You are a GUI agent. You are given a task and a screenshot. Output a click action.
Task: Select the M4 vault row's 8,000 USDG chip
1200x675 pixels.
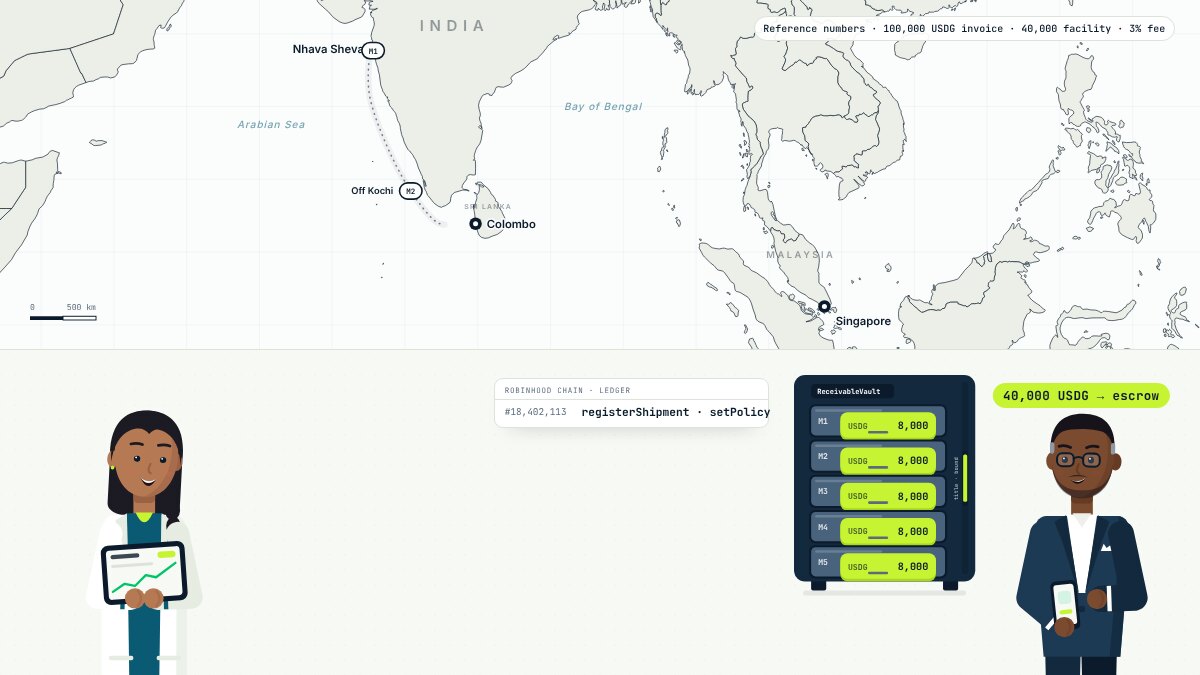888,531
